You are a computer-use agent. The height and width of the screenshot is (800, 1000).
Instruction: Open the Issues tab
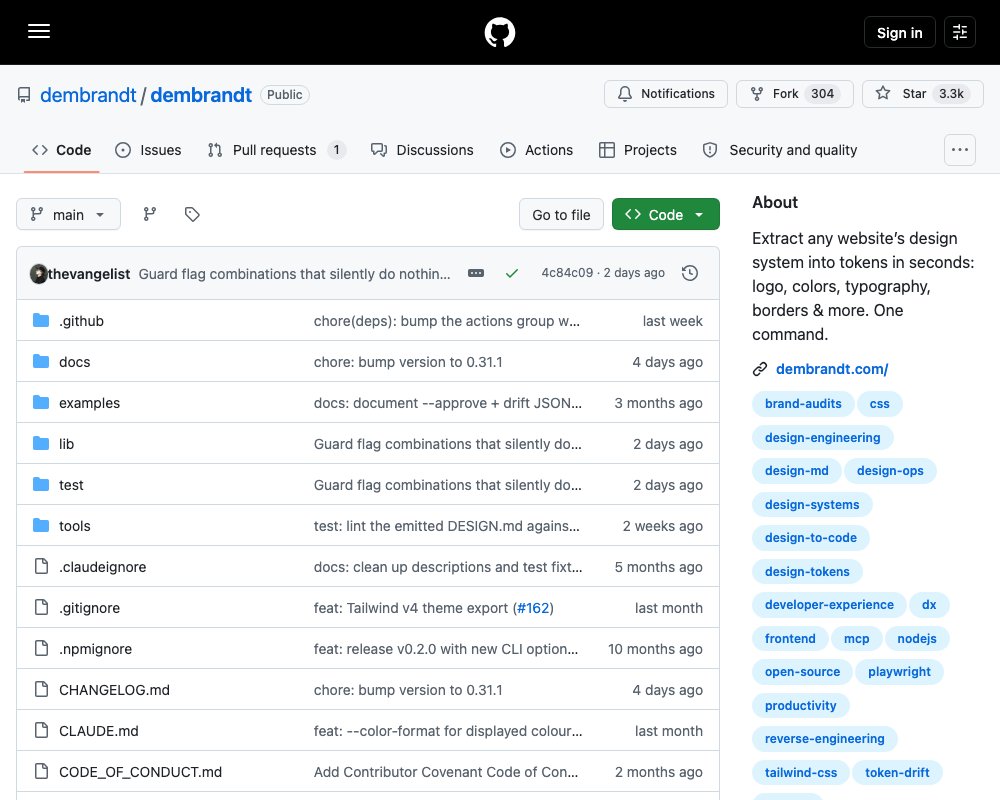148,150
